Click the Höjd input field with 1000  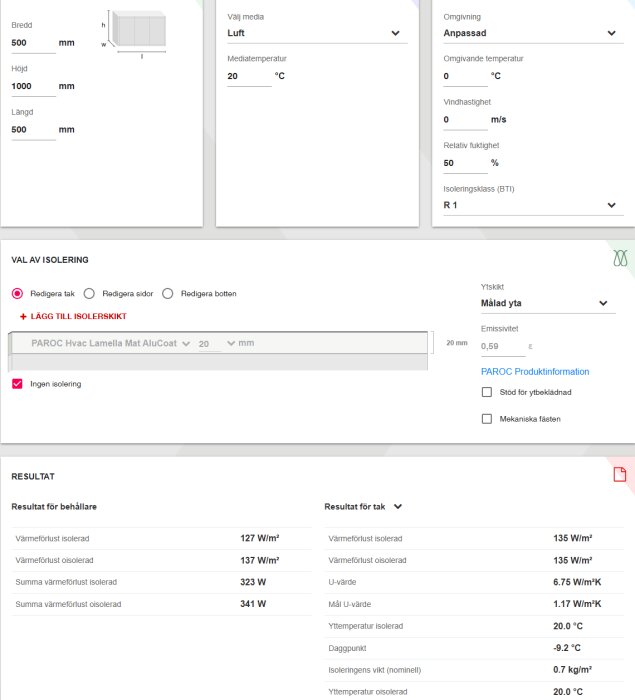click(33, 86)
